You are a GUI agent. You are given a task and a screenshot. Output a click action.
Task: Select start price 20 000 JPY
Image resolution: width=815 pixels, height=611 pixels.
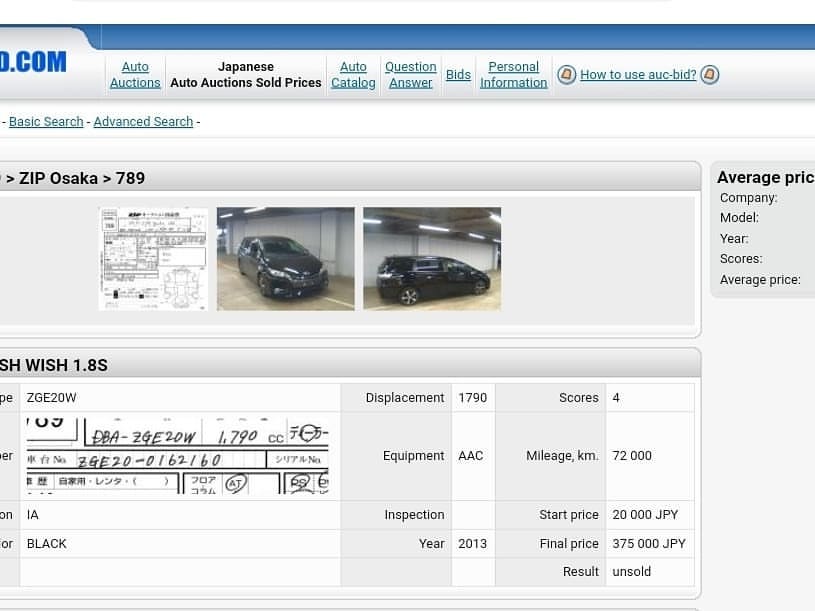click(645, 515)
